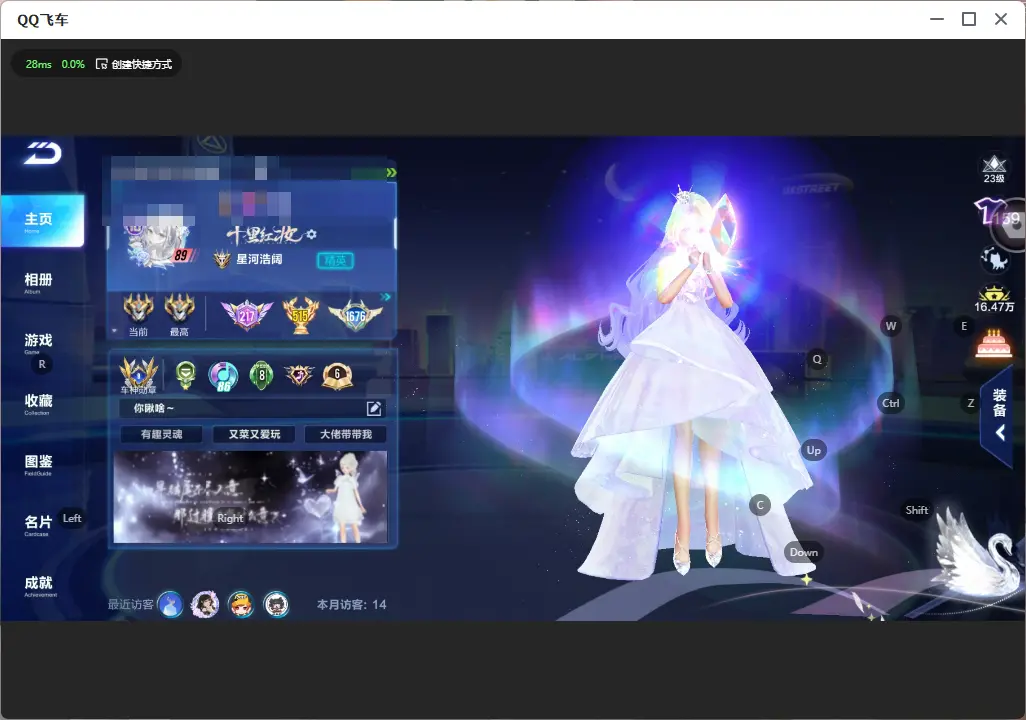
Task: Select the 名片 card case tab
Action: (x=38, y=524)
